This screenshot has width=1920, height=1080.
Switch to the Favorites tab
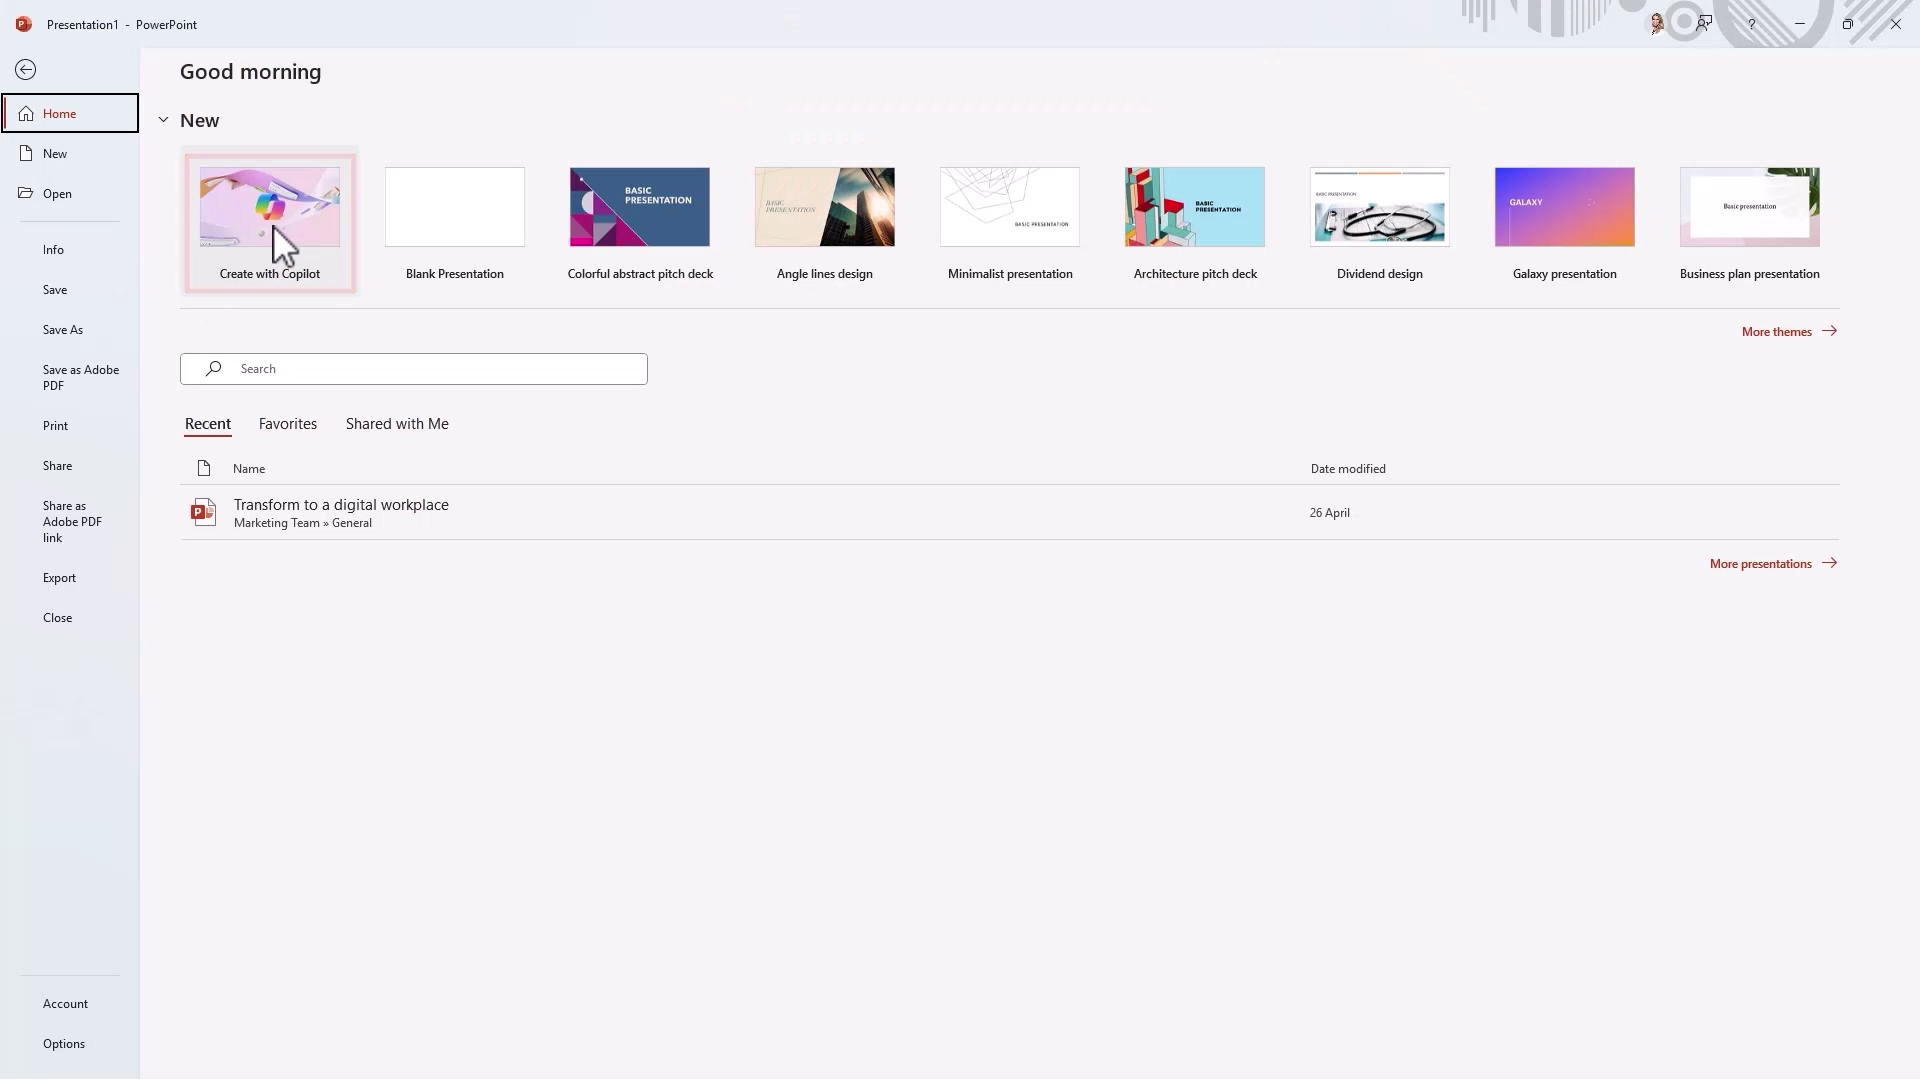click(288, 424)
